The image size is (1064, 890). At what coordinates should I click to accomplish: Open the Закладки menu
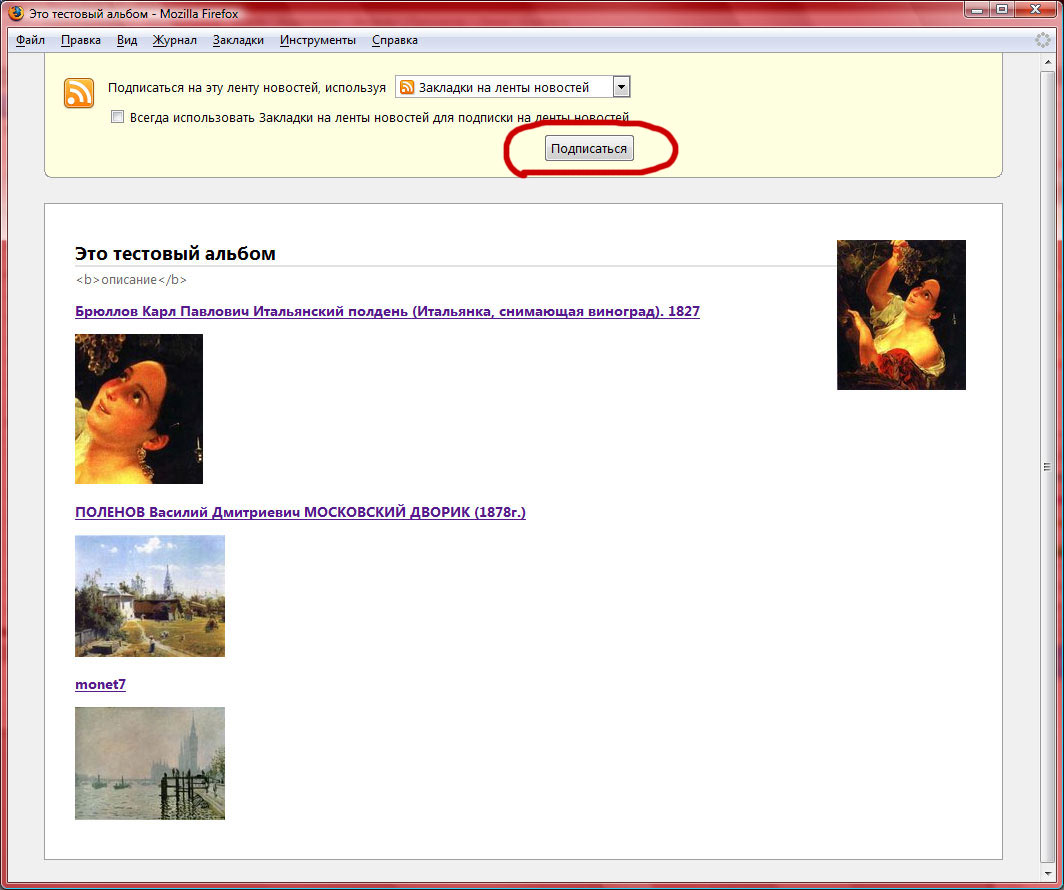[238, 40]
